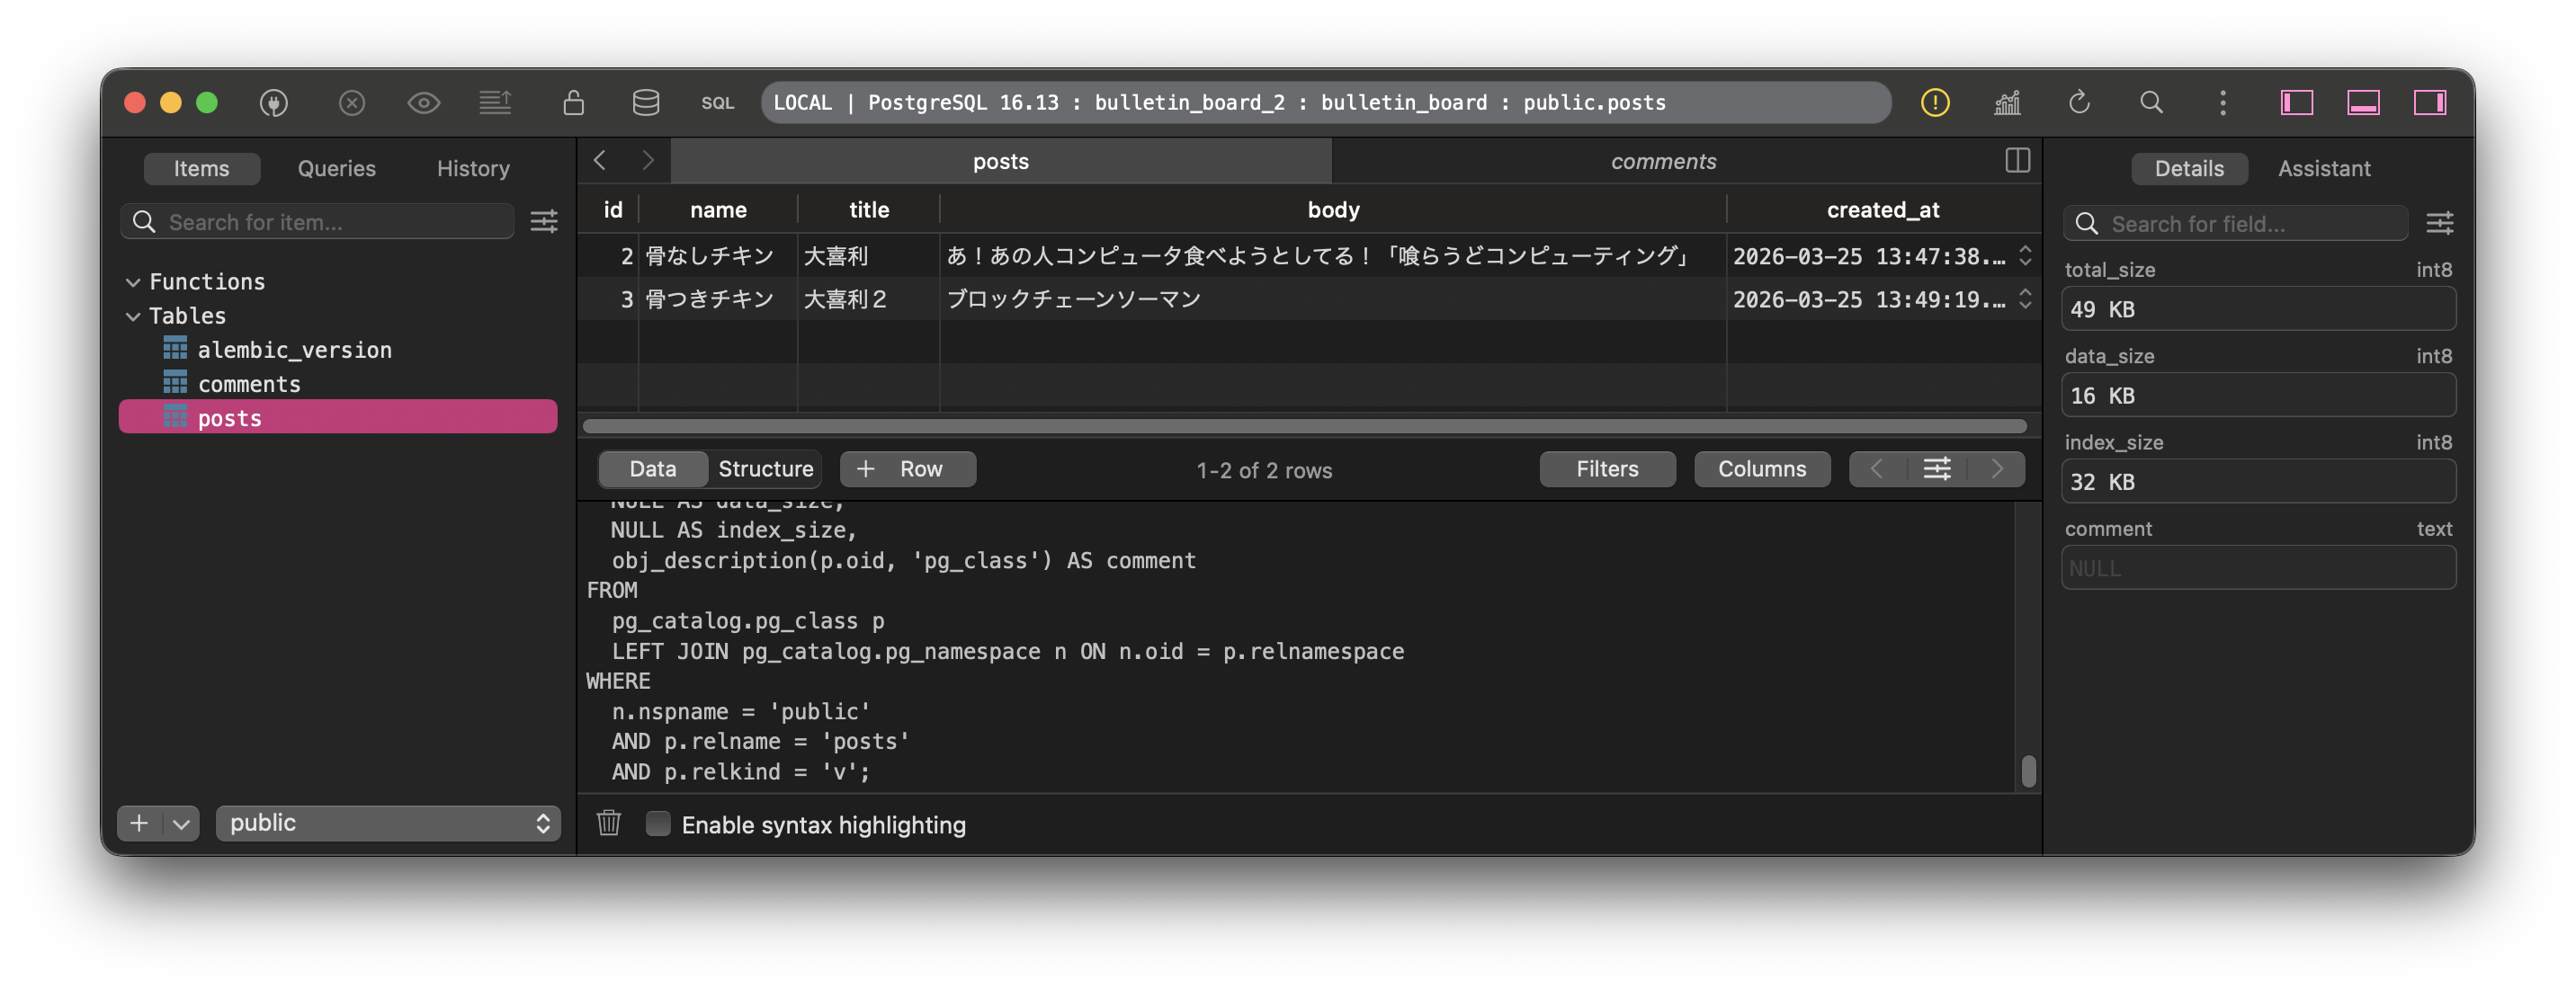Enable safe mode via the lock icon
This screenshot has width=2576, height=989.
coord(573,102)
